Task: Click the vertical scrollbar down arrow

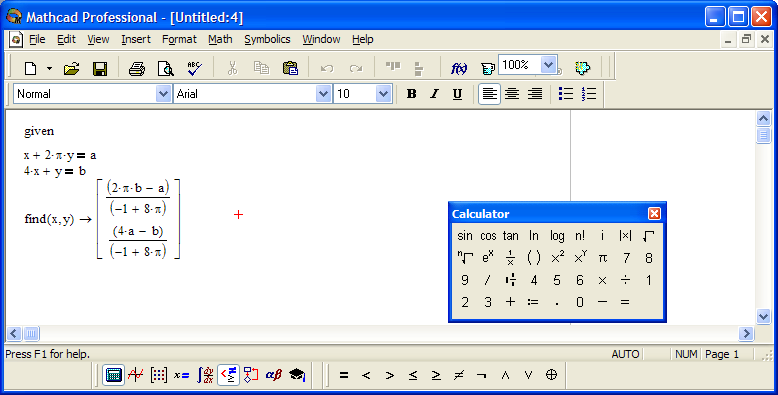Action: (x=763, y=316)
